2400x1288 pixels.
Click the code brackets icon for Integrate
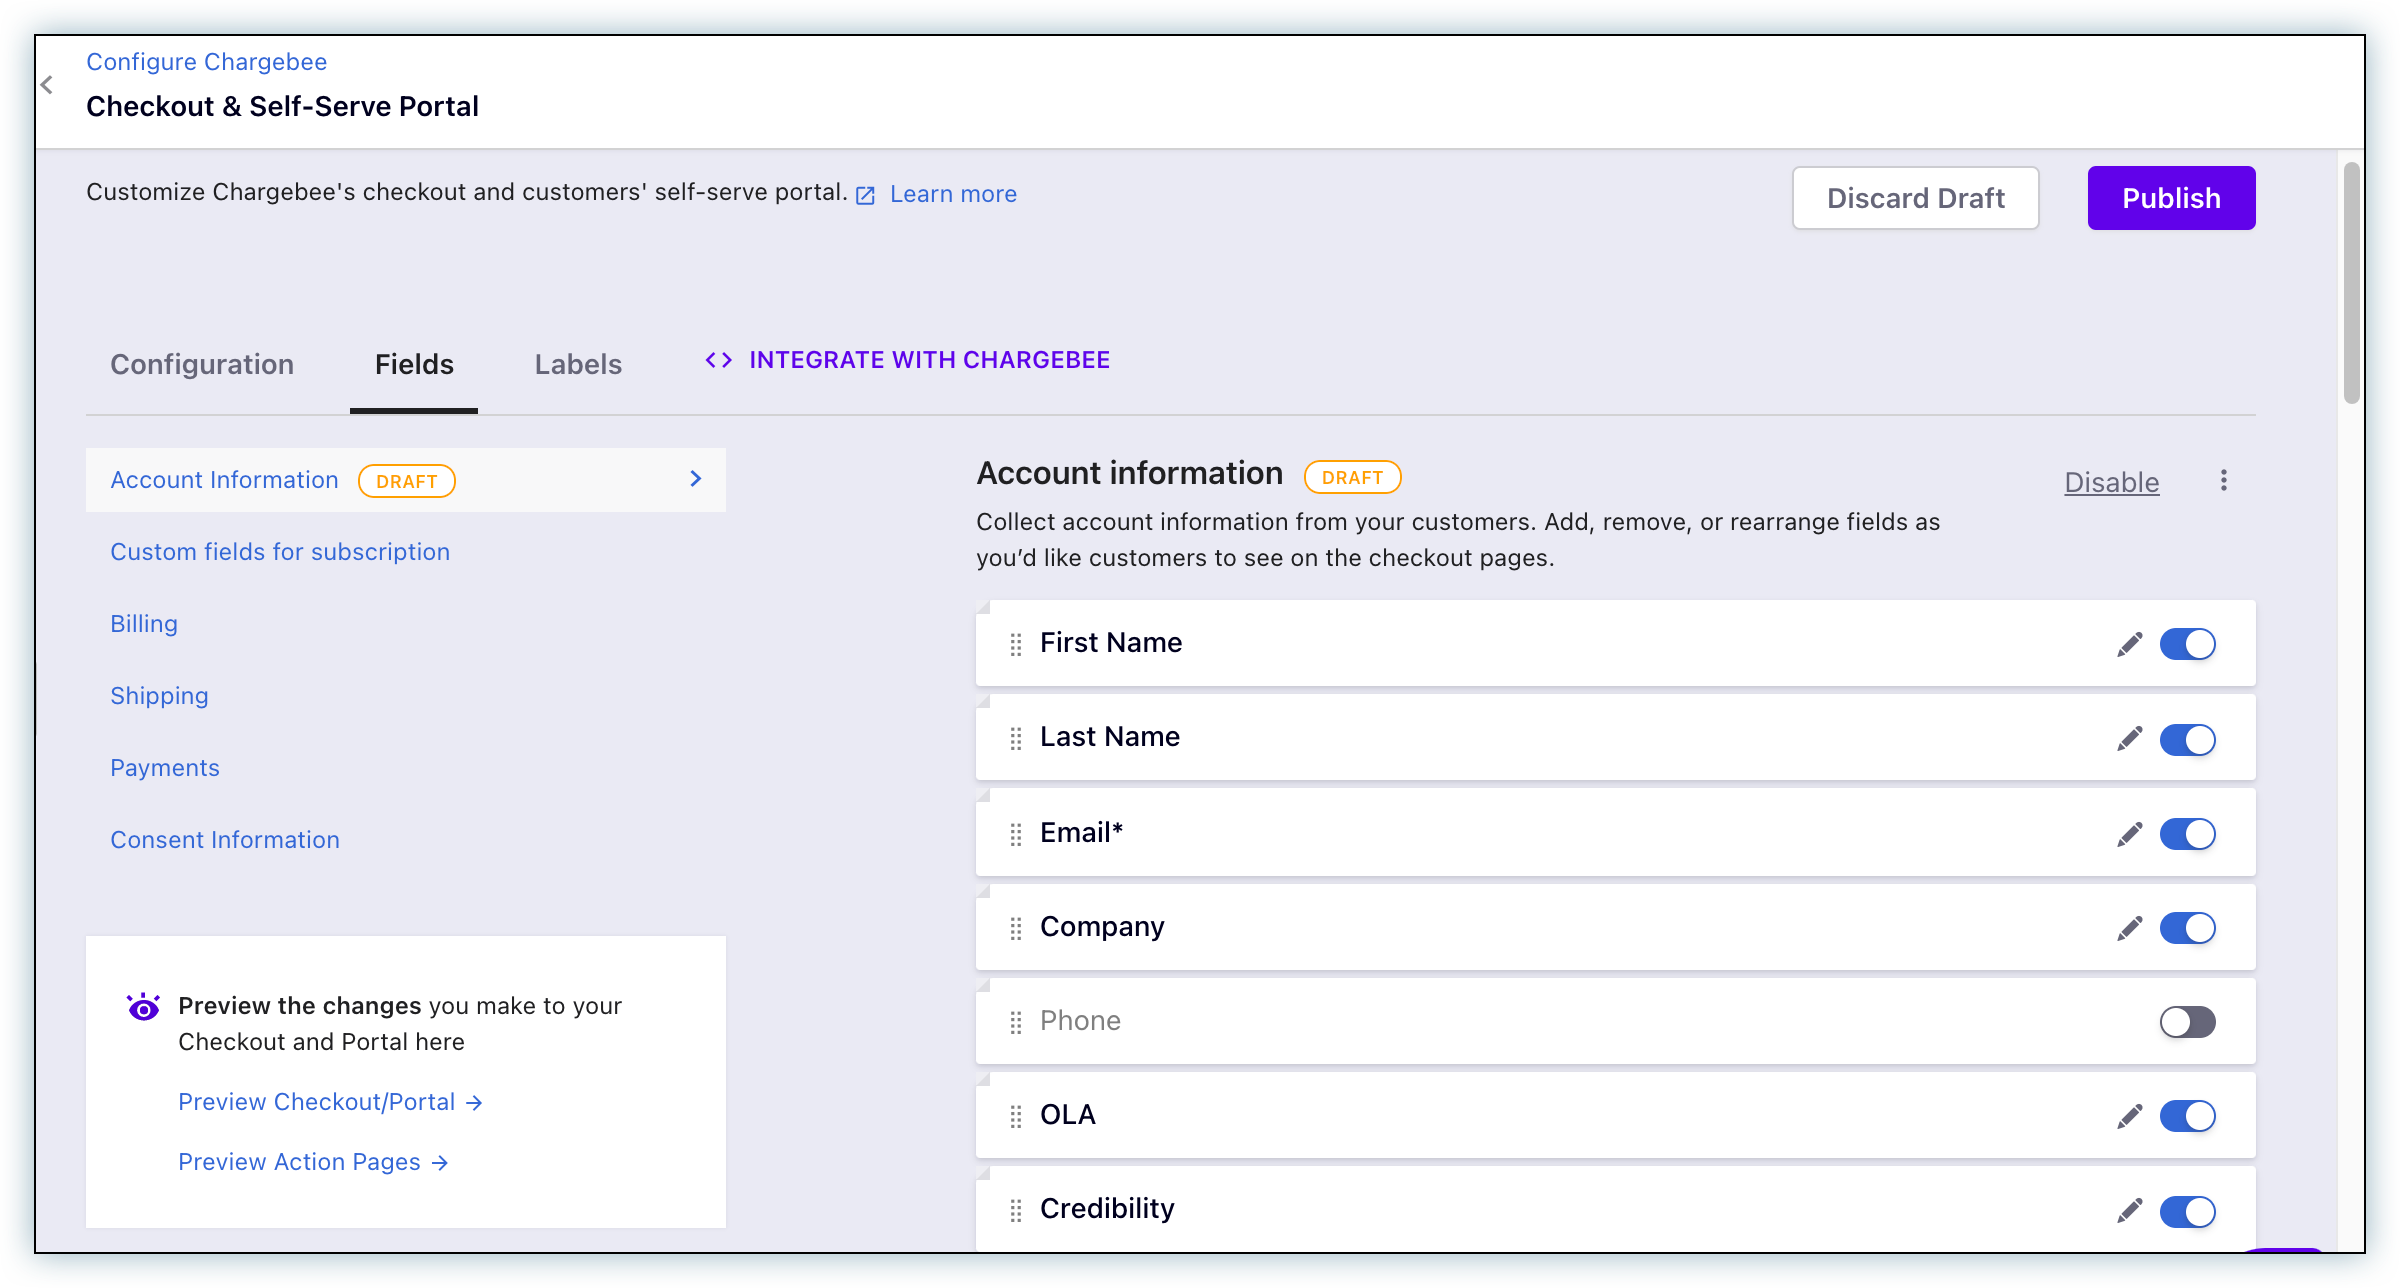718,360
